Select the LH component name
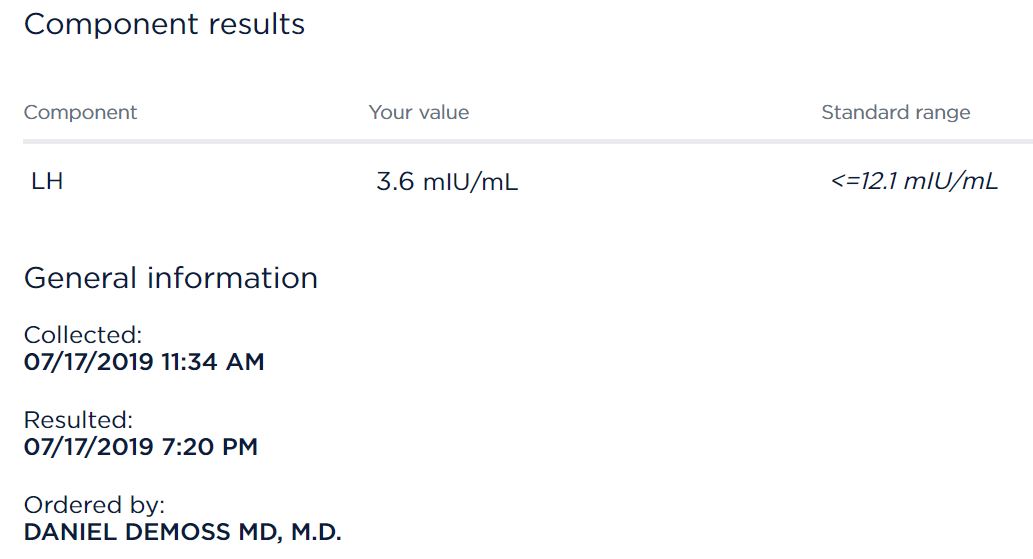 click(x=47, y=182)
